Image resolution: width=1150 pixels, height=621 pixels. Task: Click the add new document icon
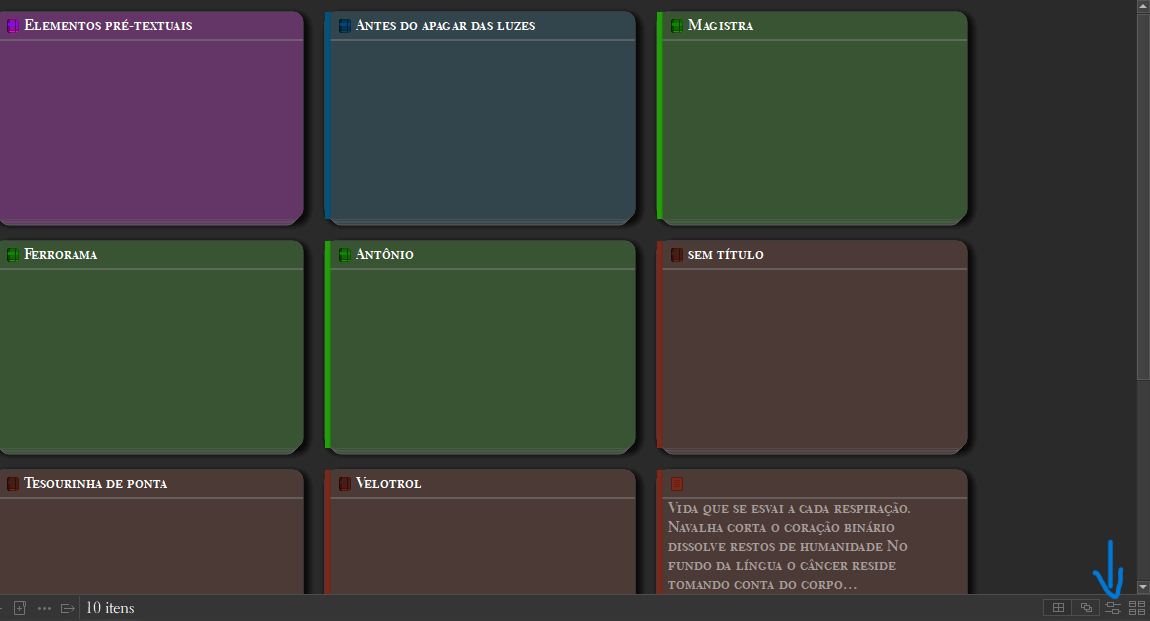[x=19, y=608]
